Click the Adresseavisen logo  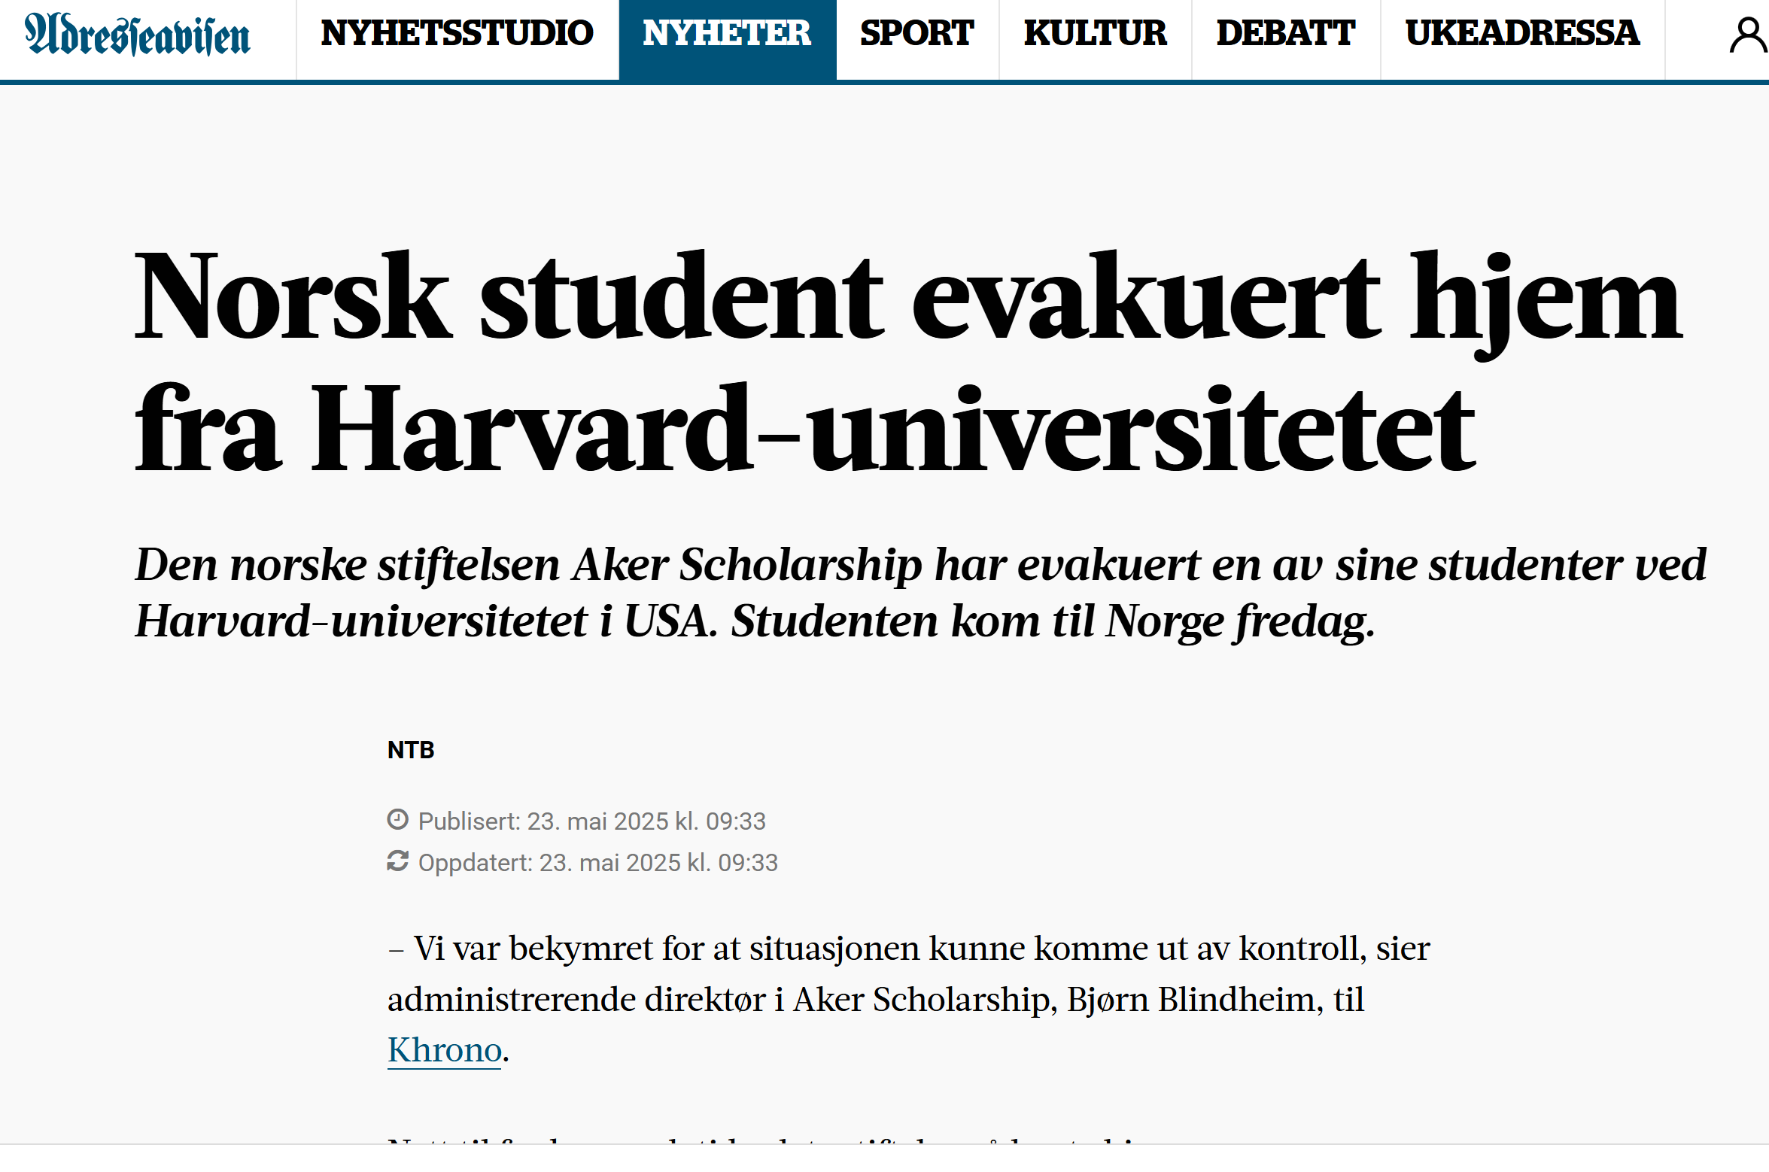tap(138, 35)
